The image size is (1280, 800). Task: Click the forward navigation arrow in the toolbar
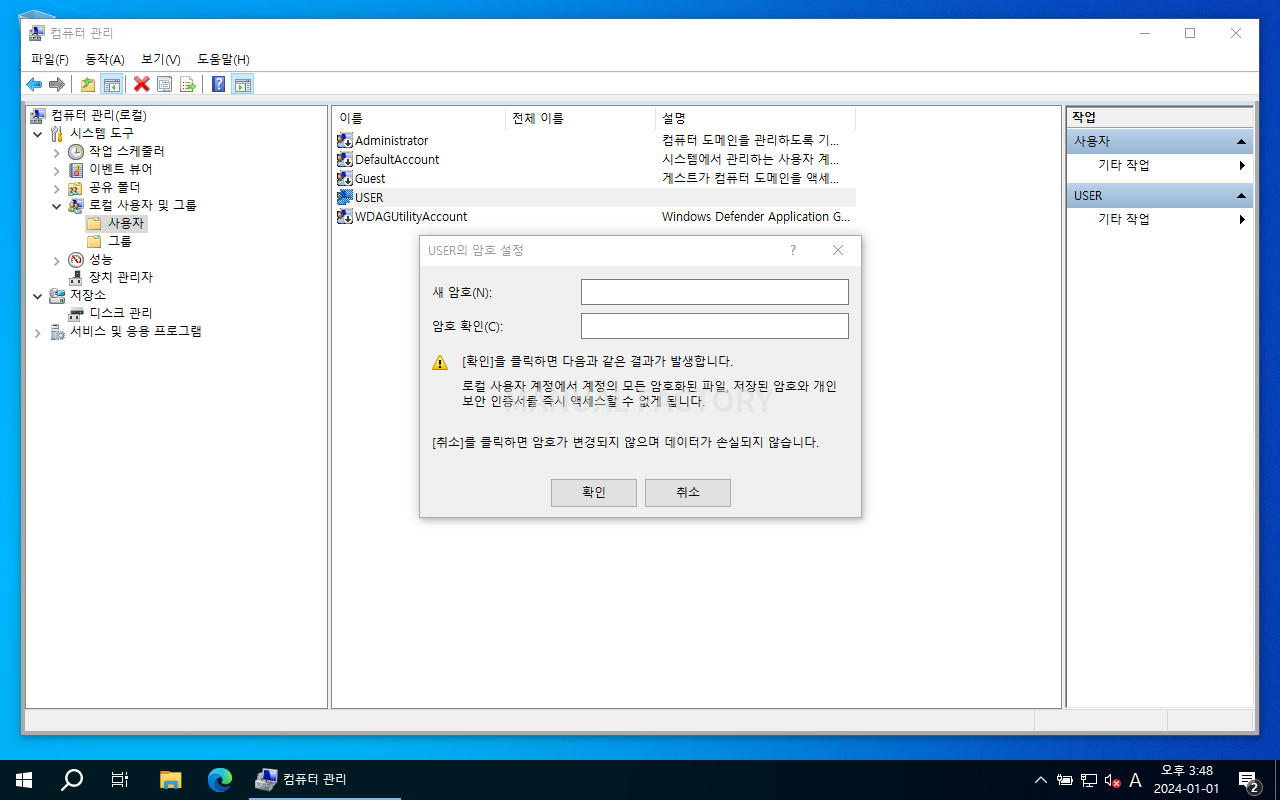coord(57,84)
